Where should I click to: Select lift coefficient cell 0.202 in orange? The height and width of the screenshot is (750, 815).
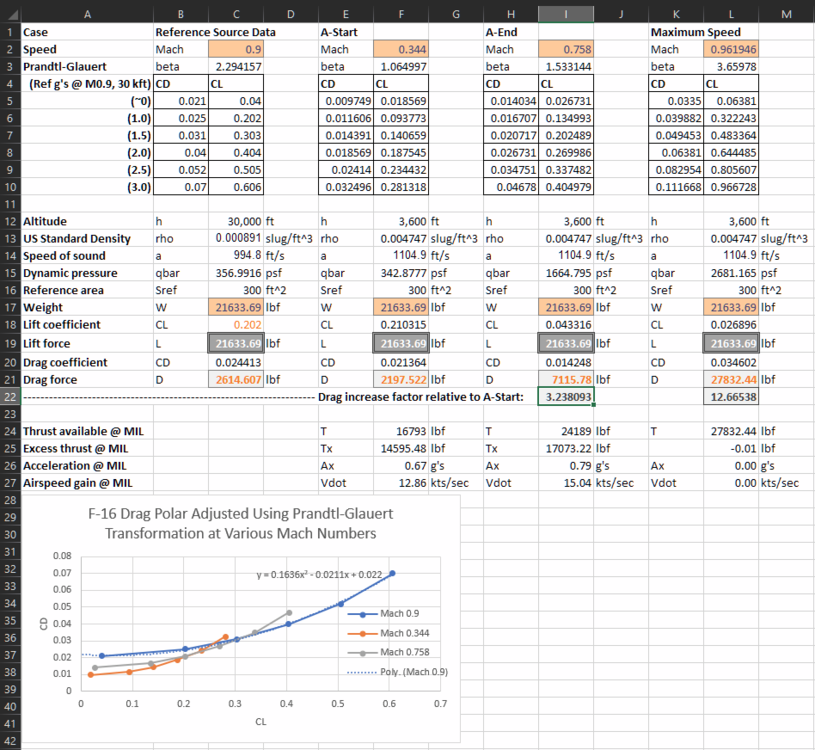236,324
